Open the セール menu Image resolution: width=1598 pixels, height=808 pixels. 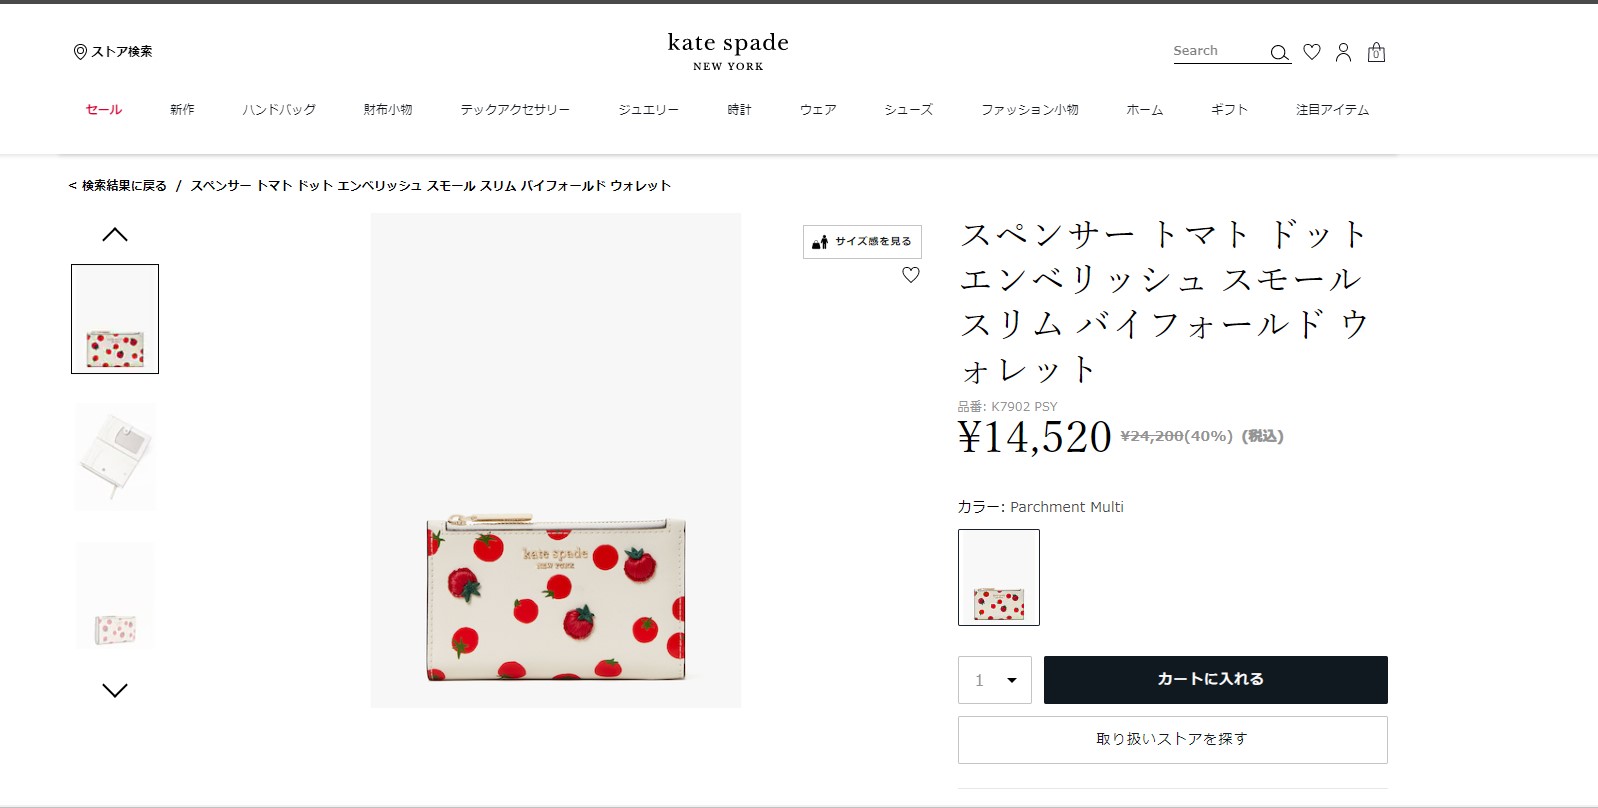pyautogui.click(x=104, y=110)
